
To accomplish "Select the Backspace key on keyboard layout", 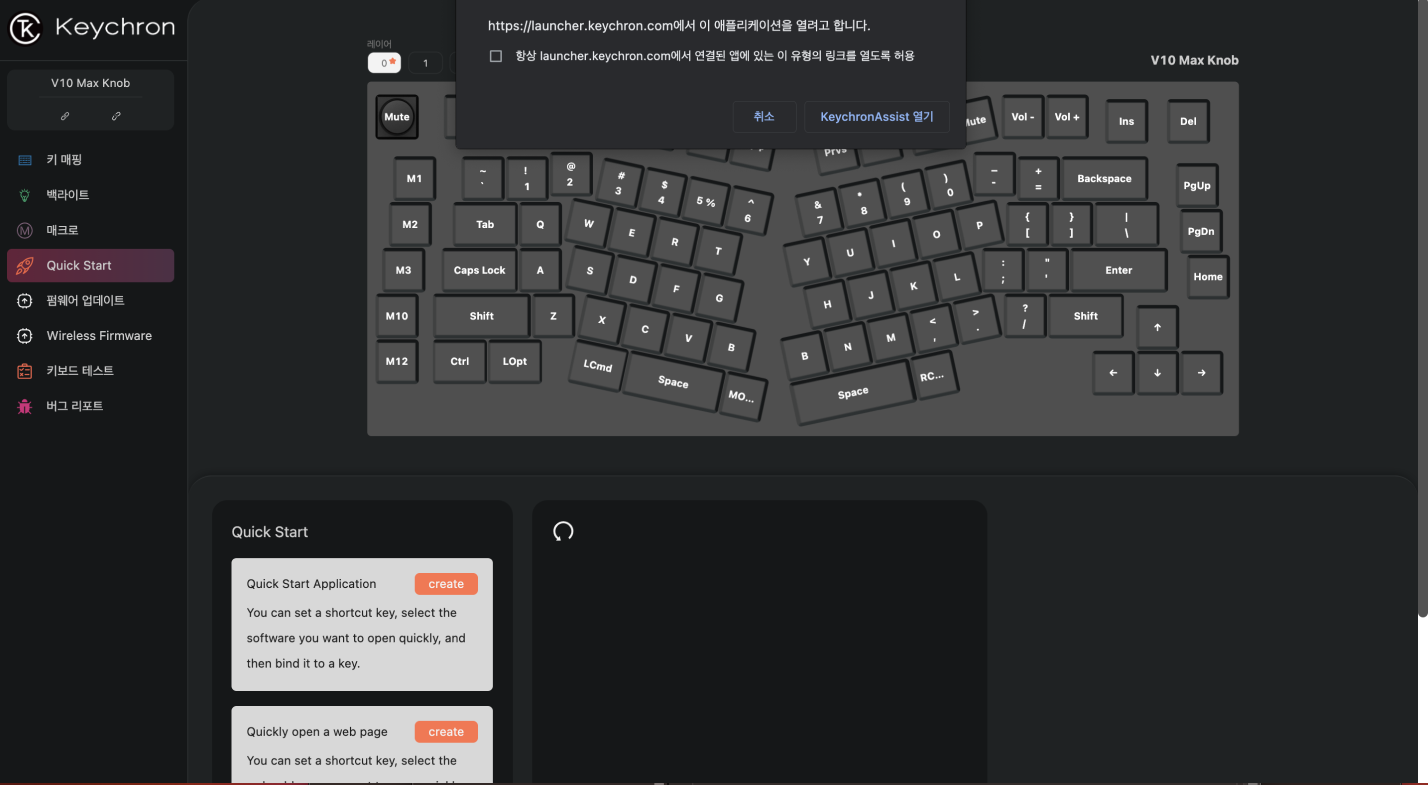I will tap(1104, 179).
